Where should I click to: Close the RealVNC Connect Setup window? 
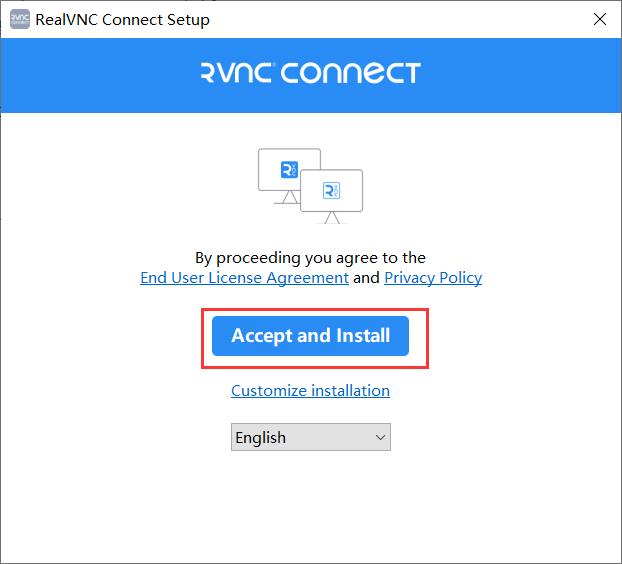click(599, 19)
